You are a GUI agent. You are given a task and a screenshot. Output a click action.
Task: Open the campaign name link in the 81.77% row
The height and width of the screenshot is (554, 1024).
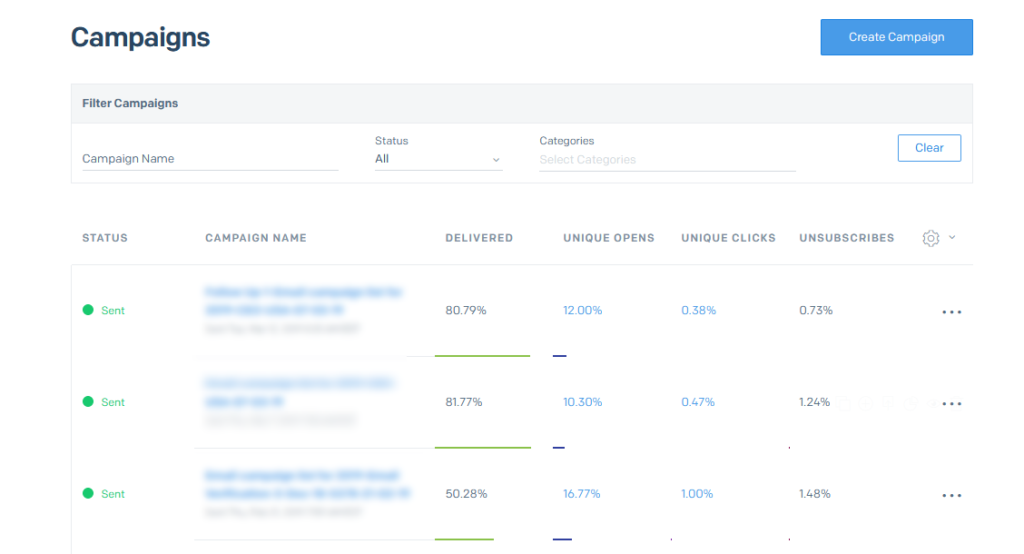299,392
